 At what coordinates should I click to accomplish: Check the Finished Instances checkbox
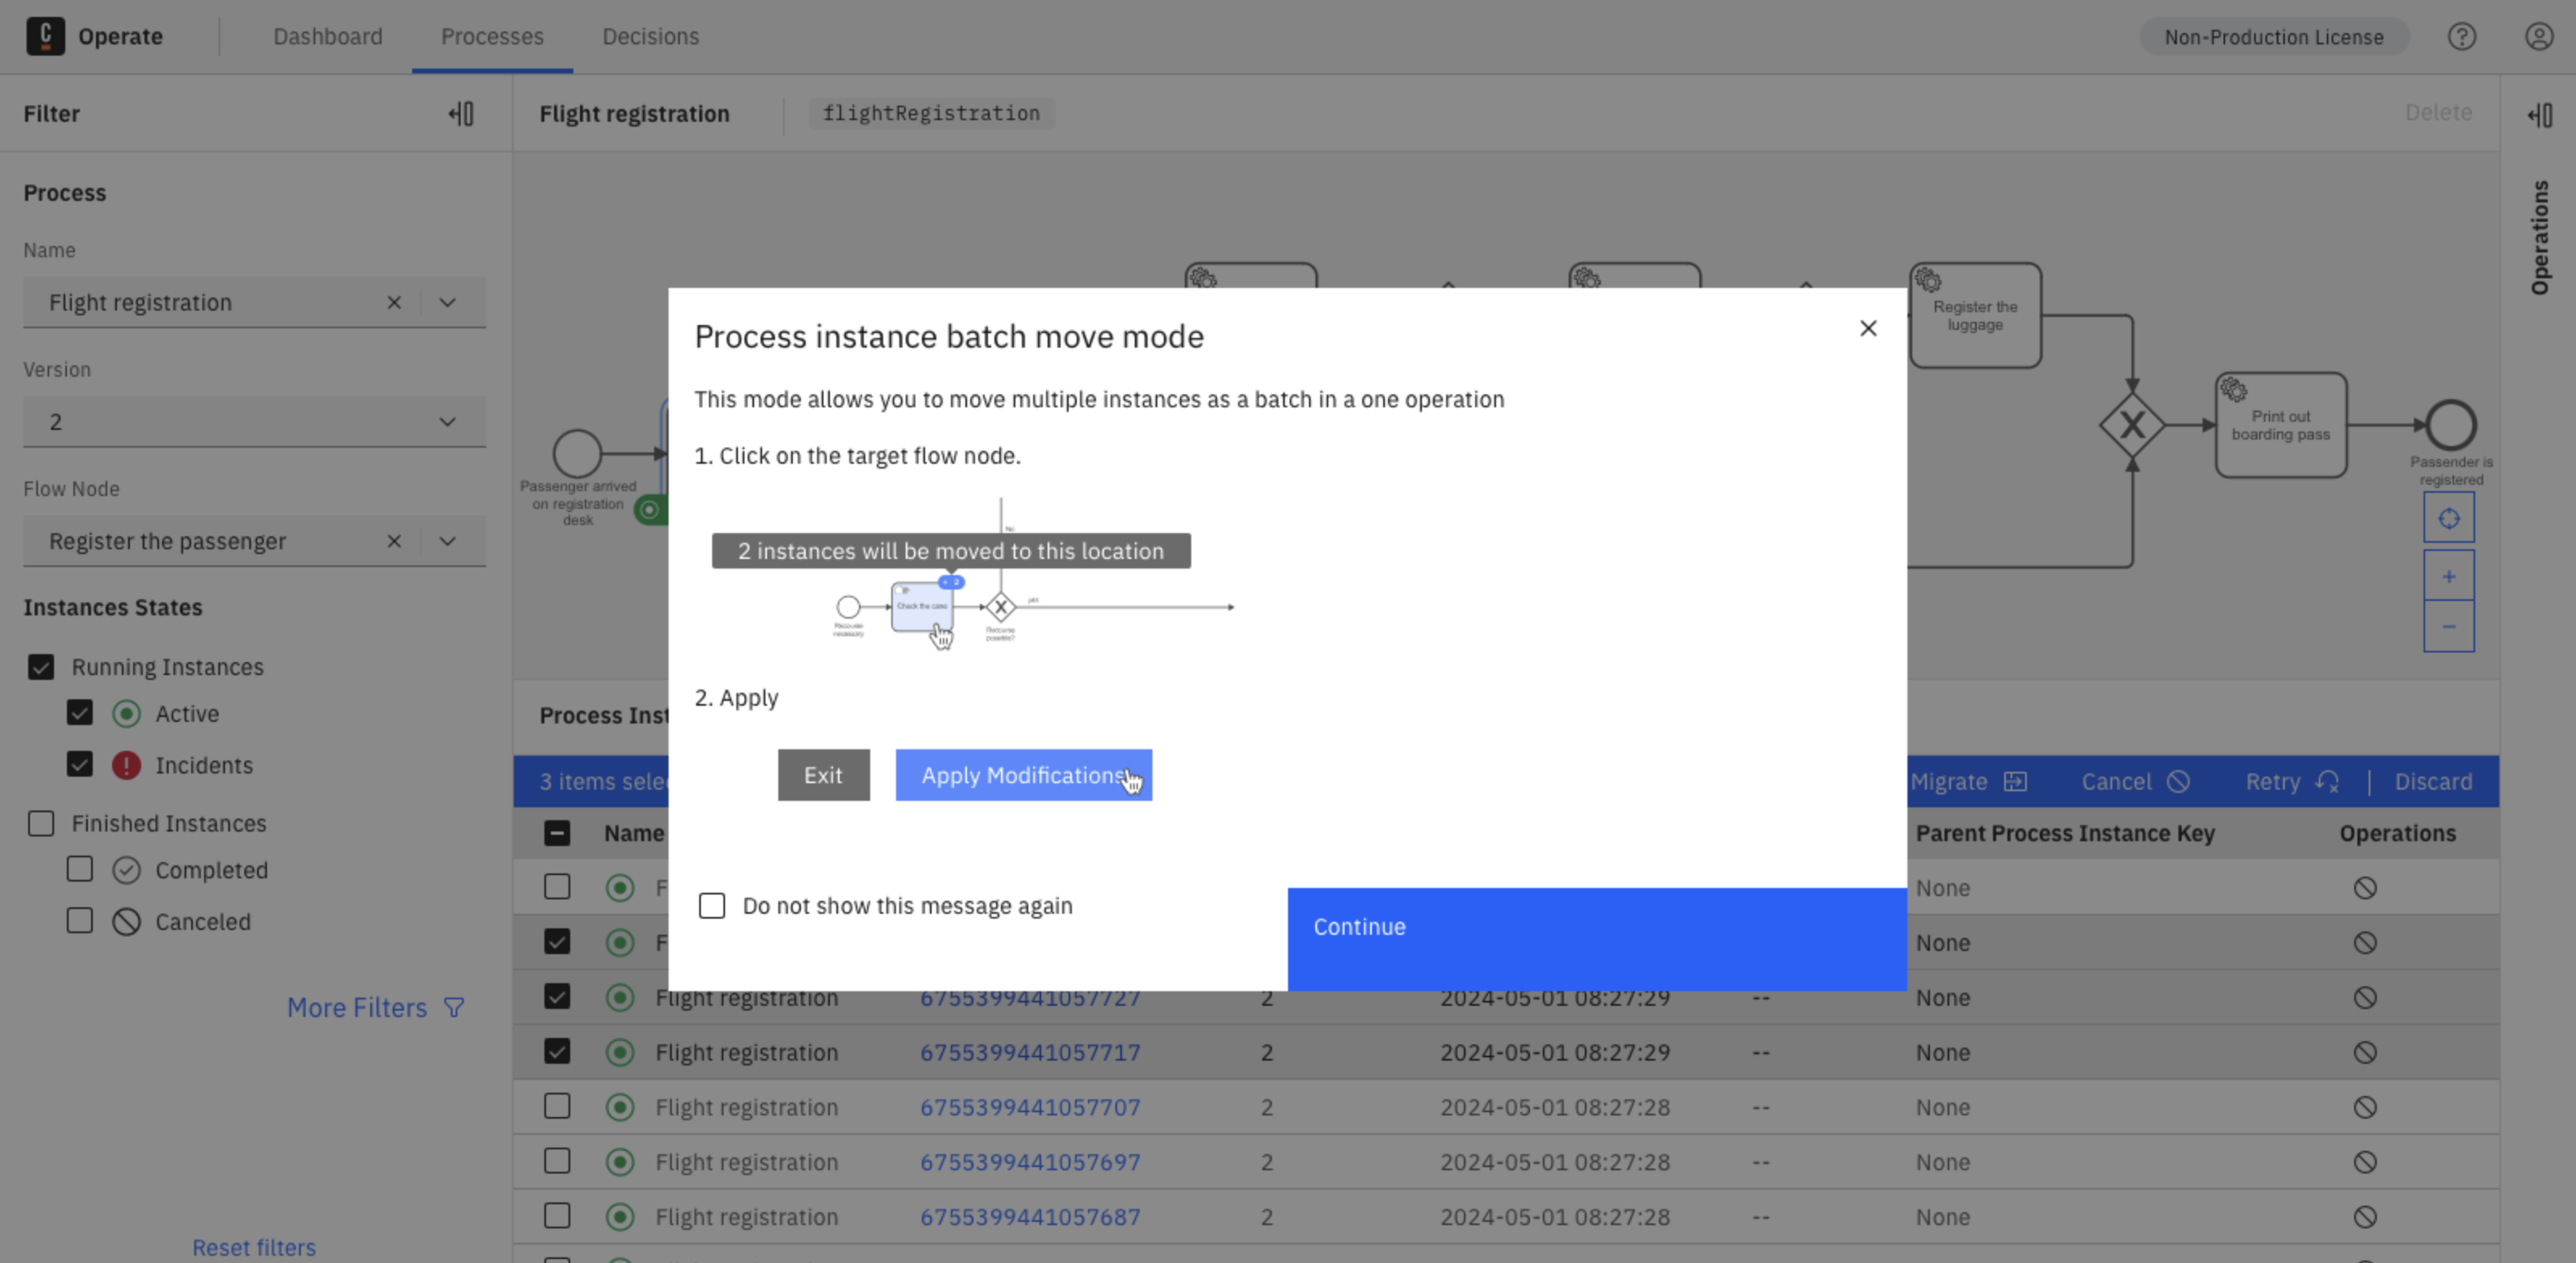point(41,823)
